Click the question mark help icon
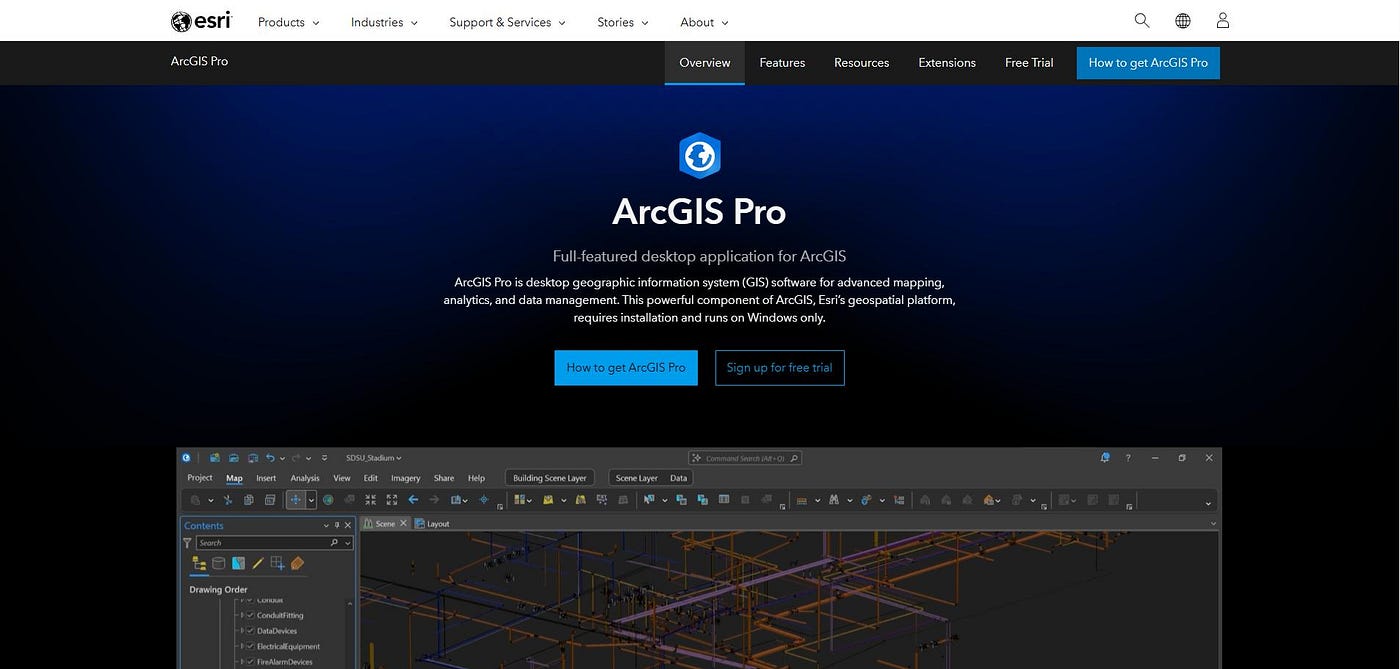 click(x=1128, y=458)
